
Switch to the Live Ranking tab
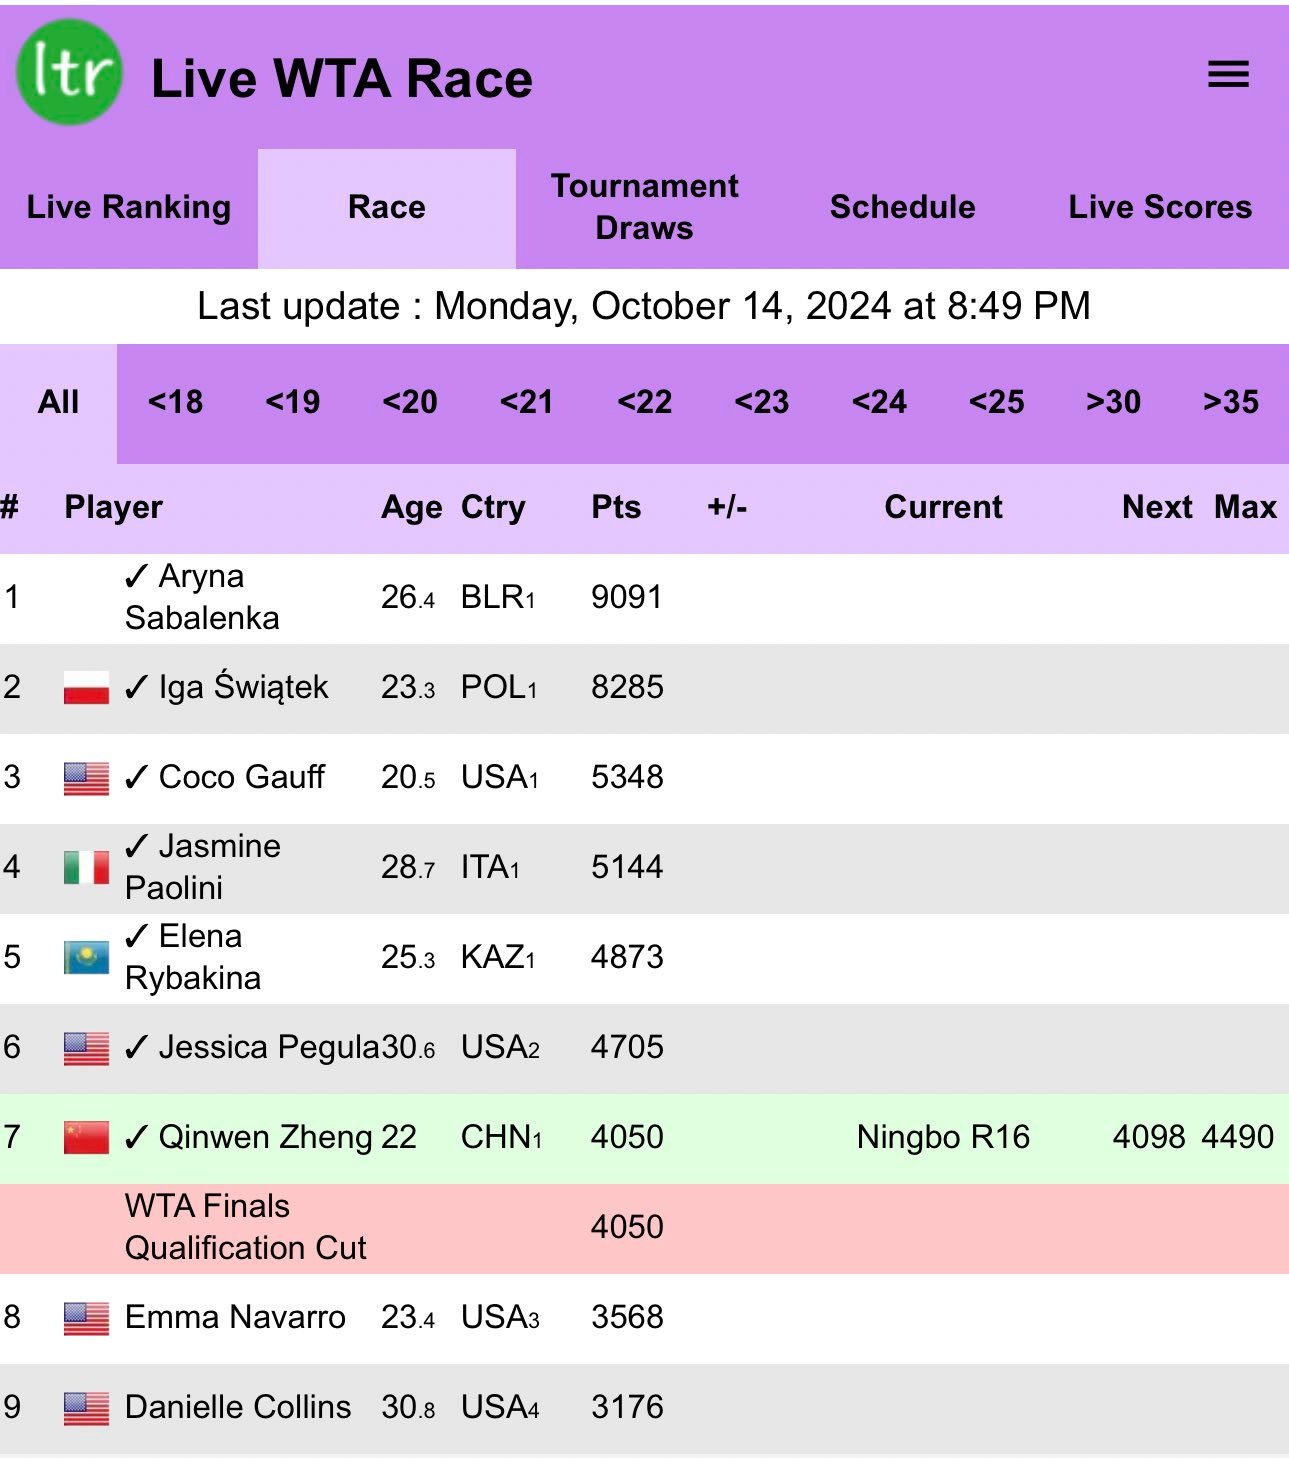[129, 208]
